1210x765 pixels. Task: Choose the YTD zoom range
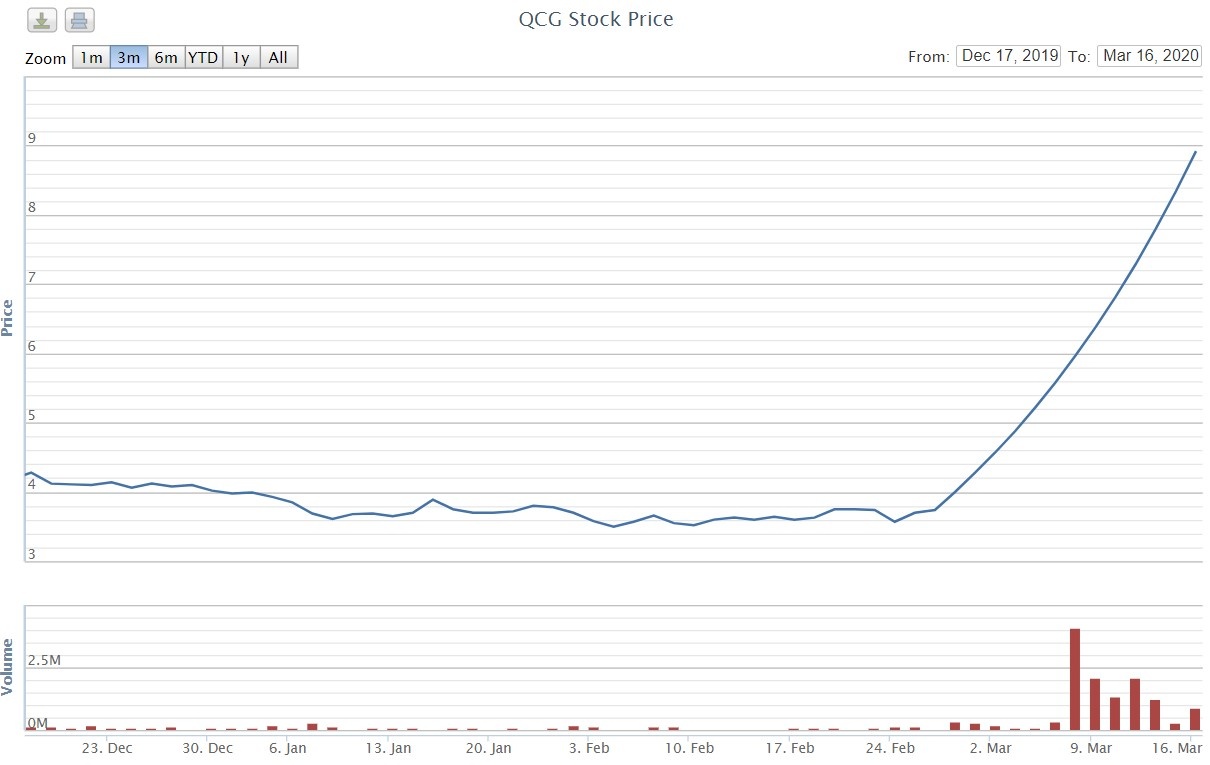click(x=203, y=57)
